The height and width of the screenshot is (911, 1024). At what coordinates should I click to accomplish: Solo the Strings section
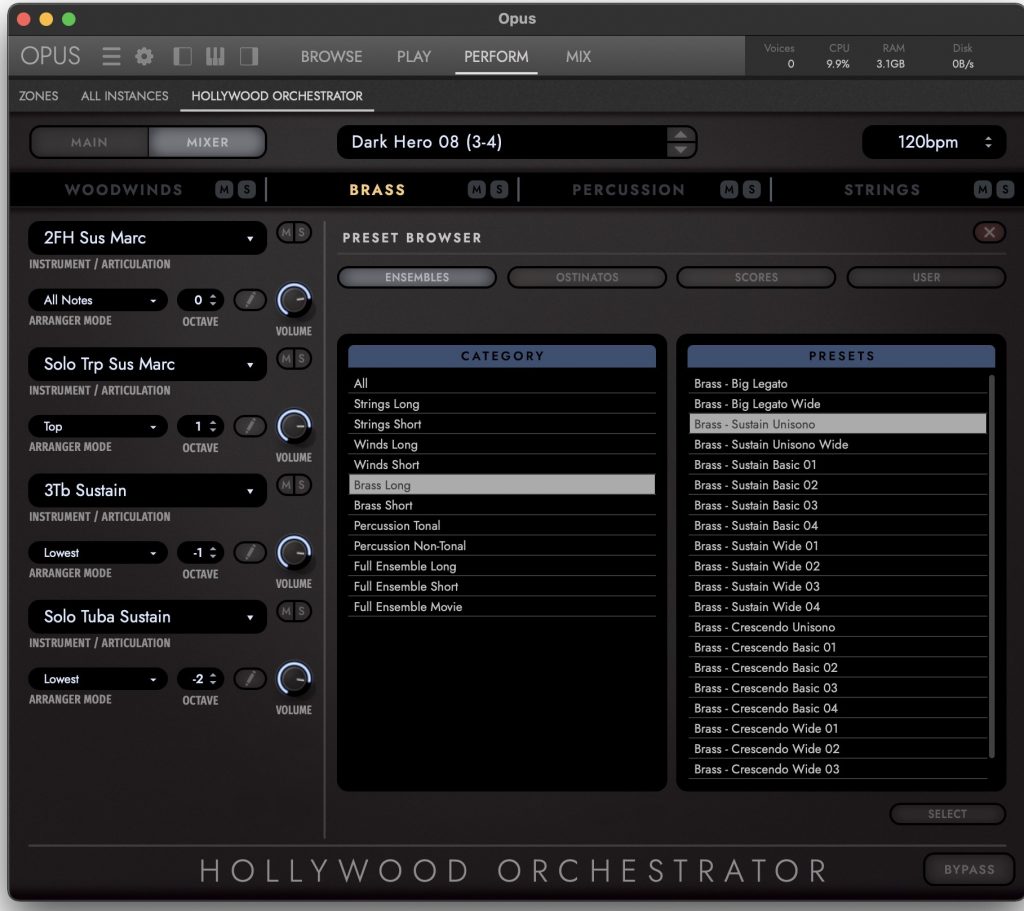click(x=1004, y=189)
